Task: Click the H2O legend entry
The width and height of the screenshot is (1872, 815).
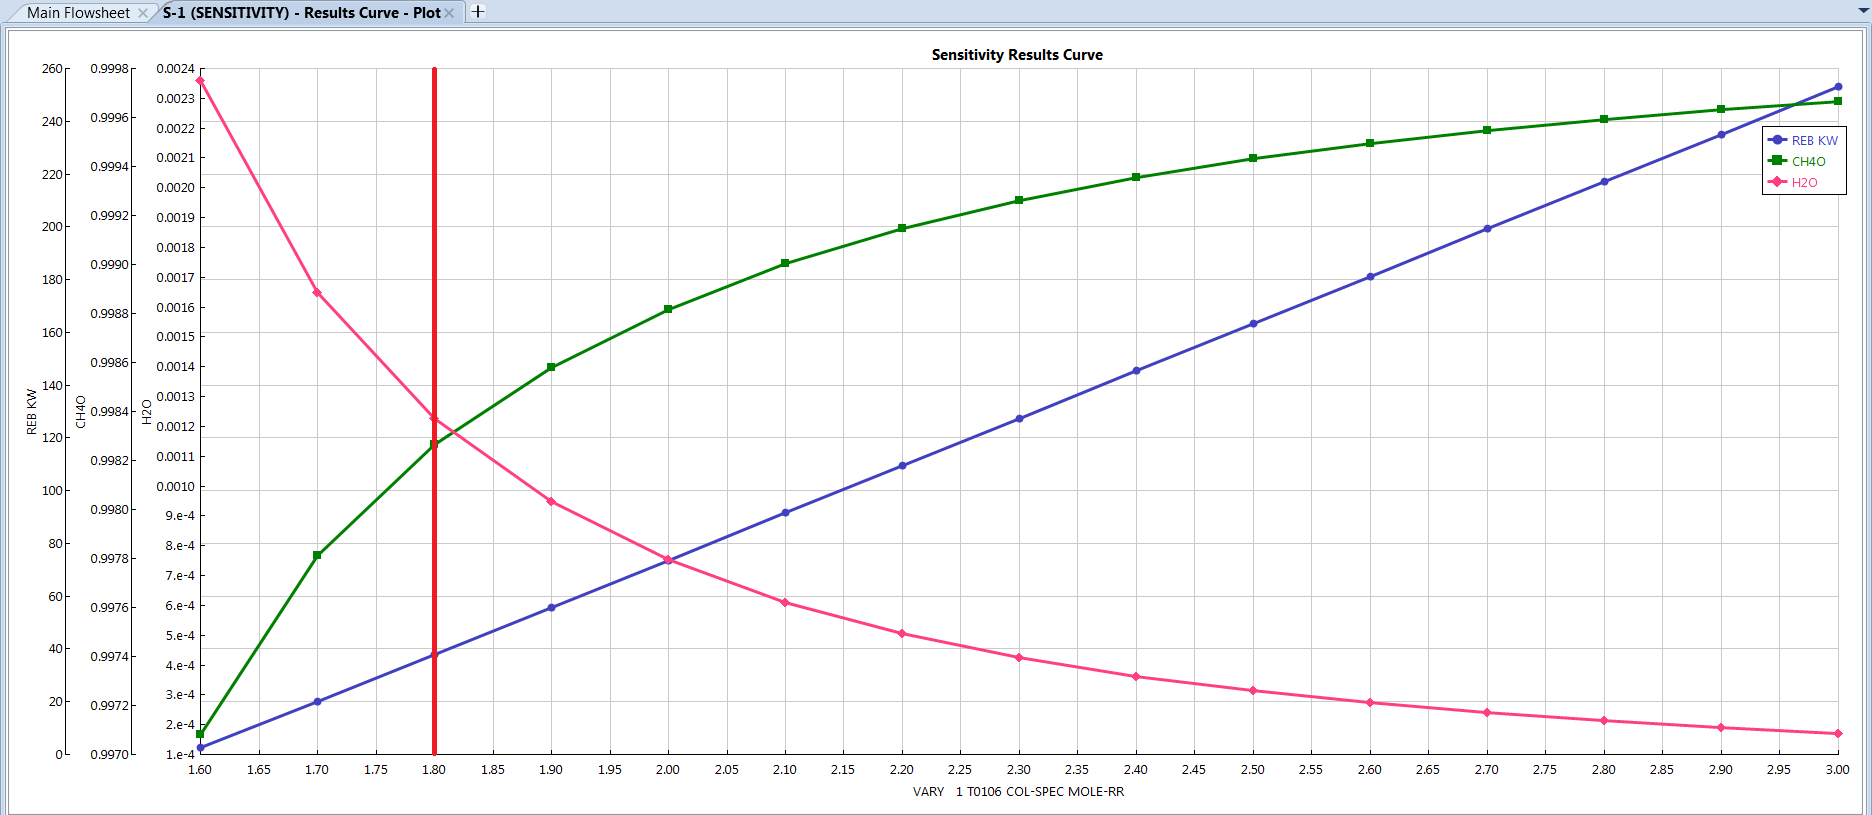Action: [1794, 183]
